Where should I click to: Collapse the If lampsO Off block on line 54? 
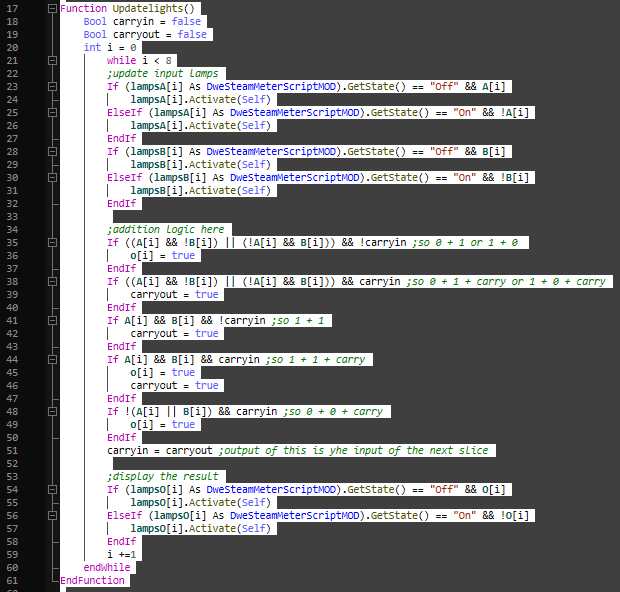52,490
